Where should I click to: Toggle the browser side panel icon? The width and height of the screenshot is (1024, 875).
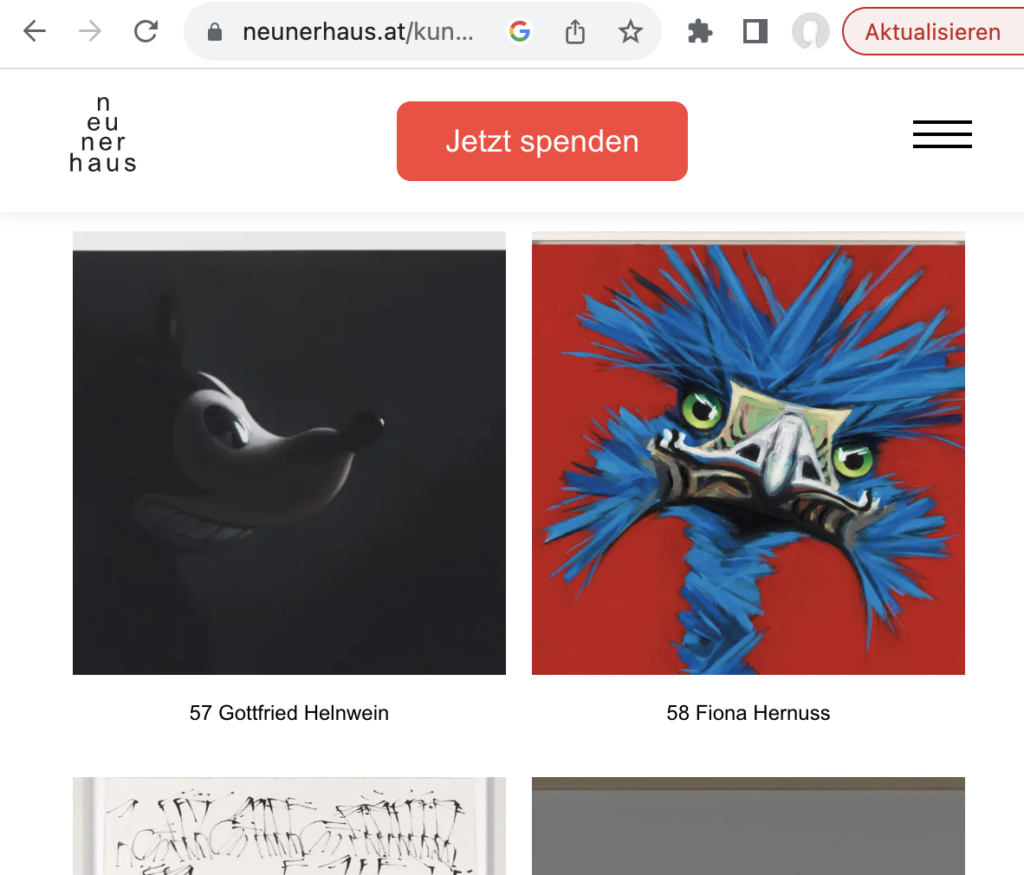(755, 31)
